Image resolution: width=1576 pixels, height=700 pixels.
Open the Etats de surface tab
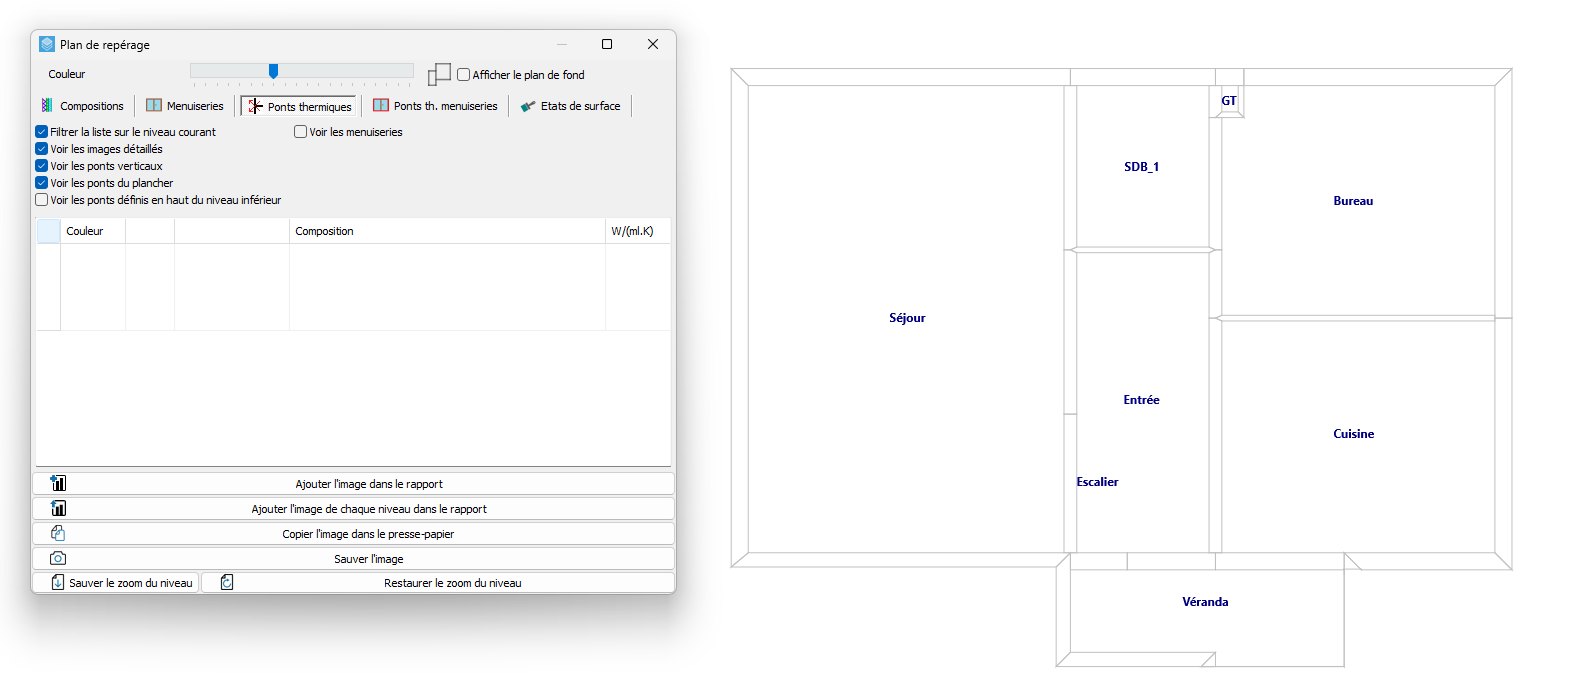[x=571, y=106]
